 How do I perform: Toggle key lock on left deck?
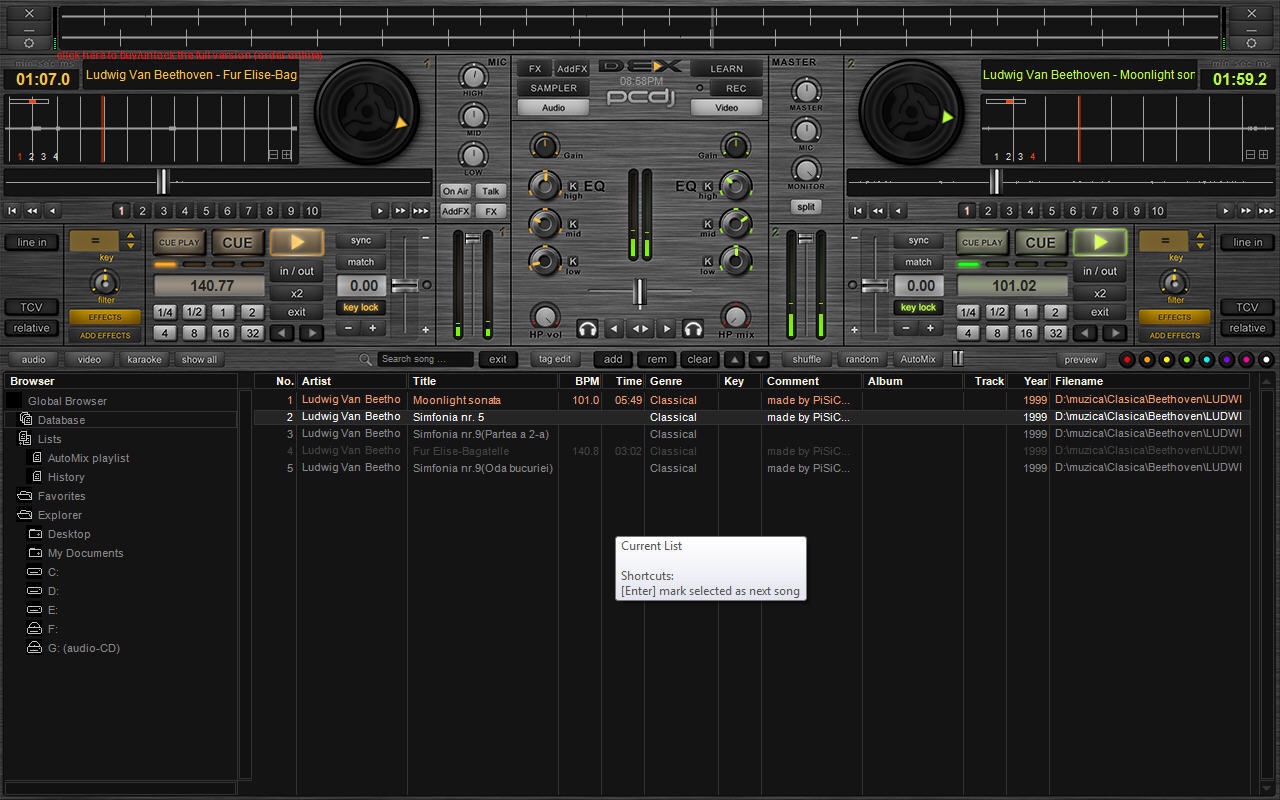click(x=361, y=307)
